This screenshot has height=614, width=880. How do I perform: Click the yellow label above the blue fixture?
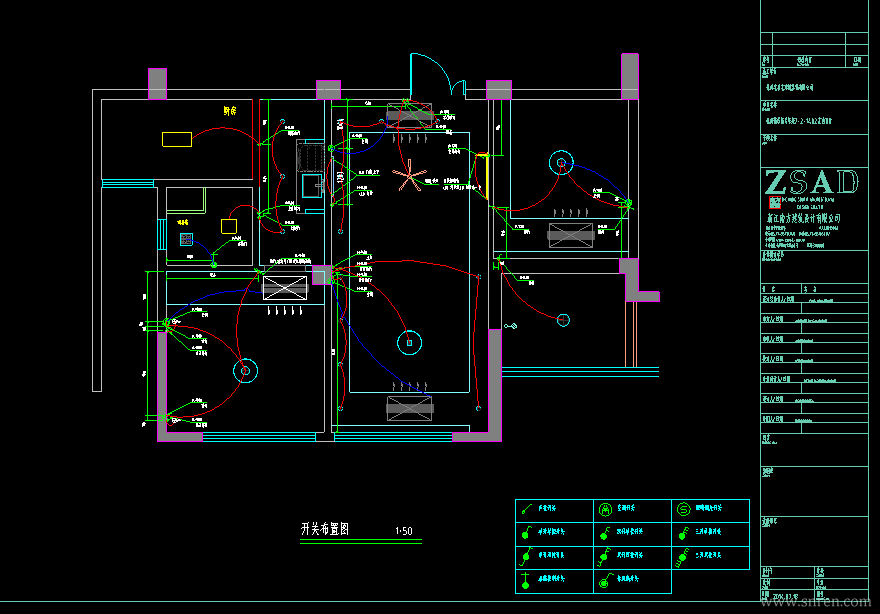(x=183, y=222)
